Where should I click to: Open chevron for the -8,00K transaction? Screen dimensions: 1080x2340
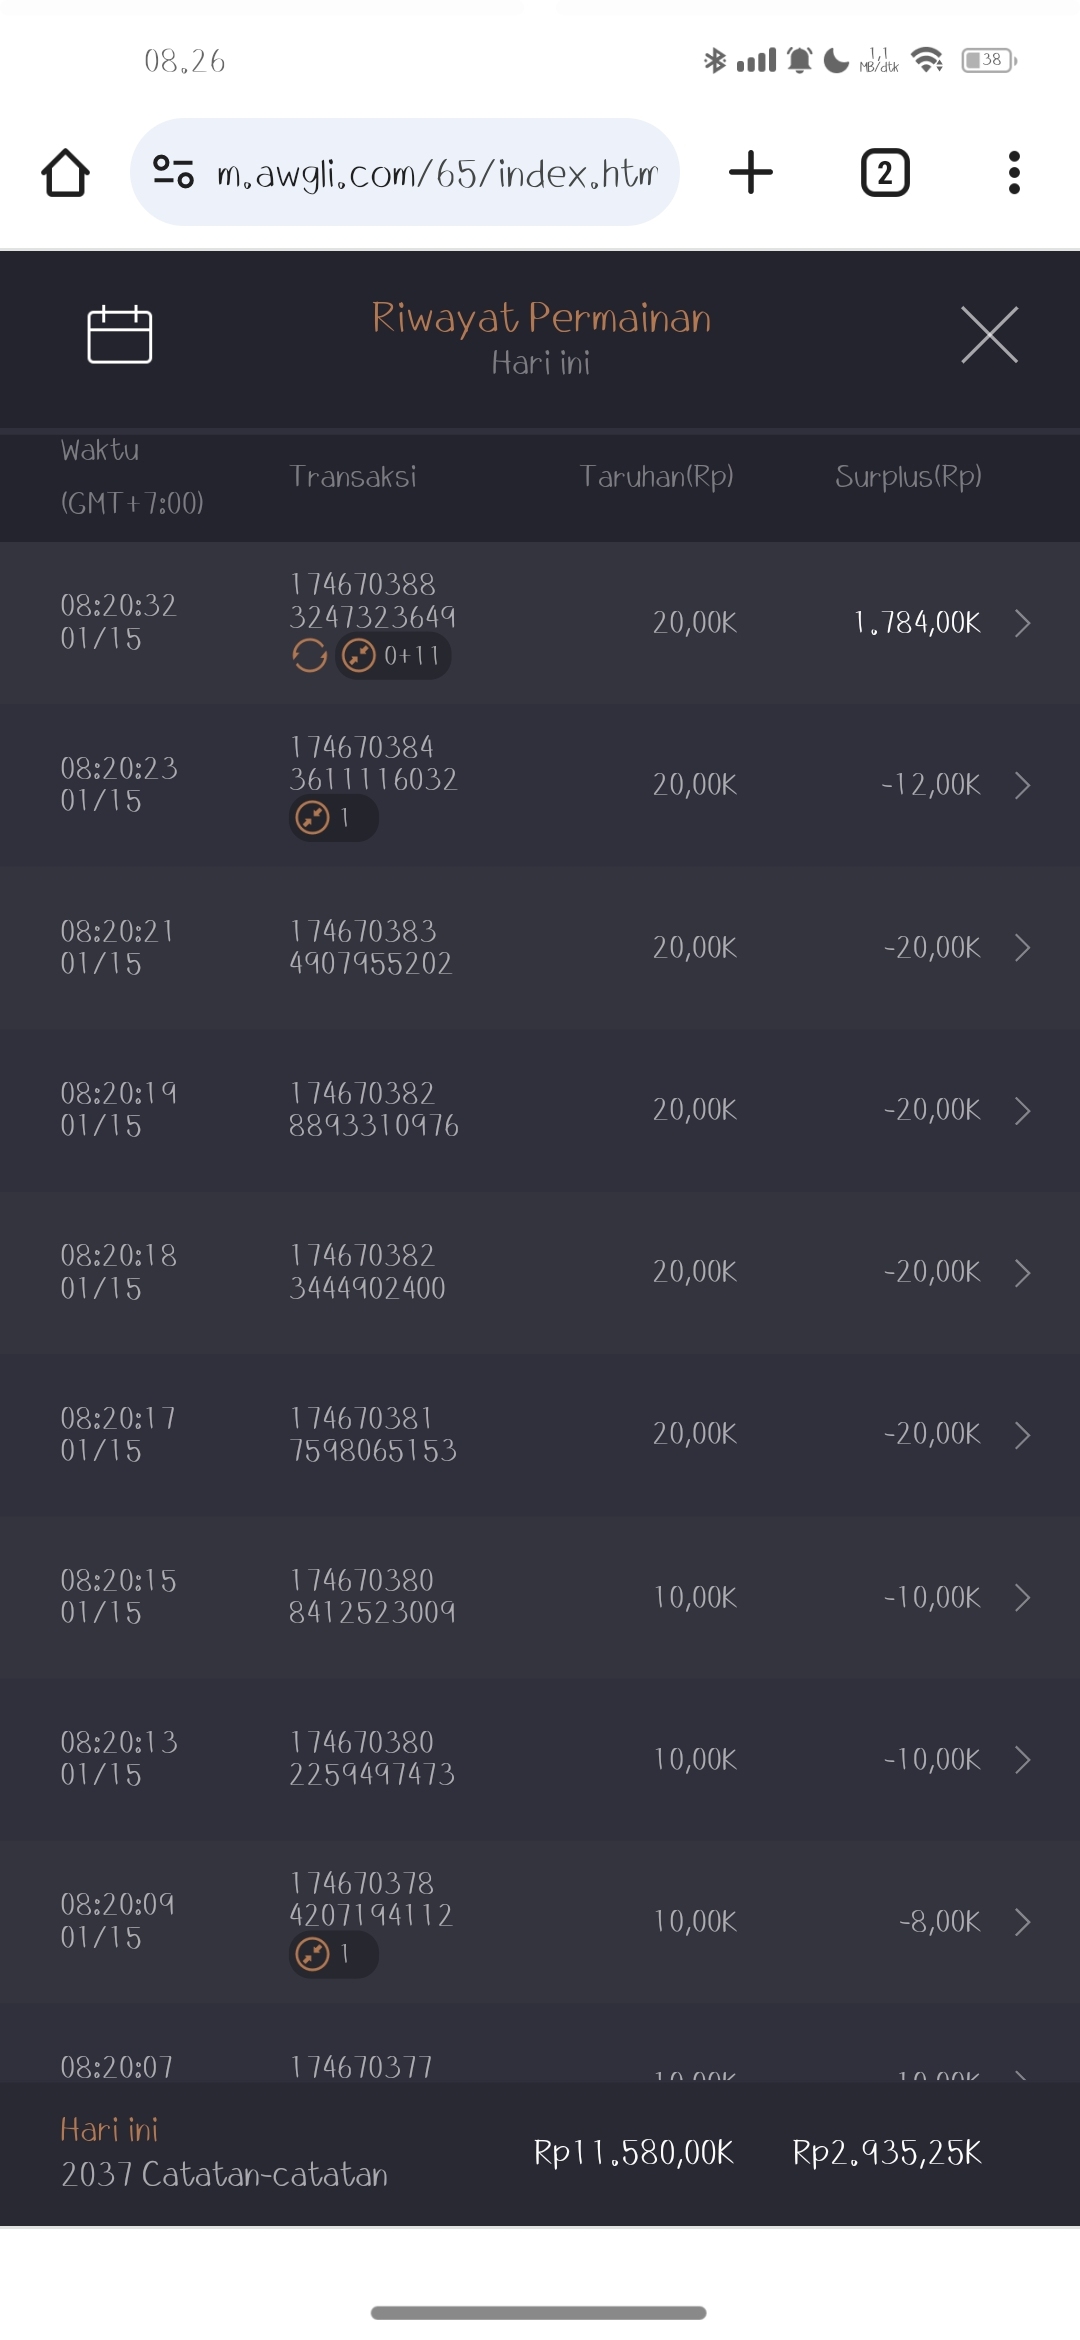point(1022,1922)
